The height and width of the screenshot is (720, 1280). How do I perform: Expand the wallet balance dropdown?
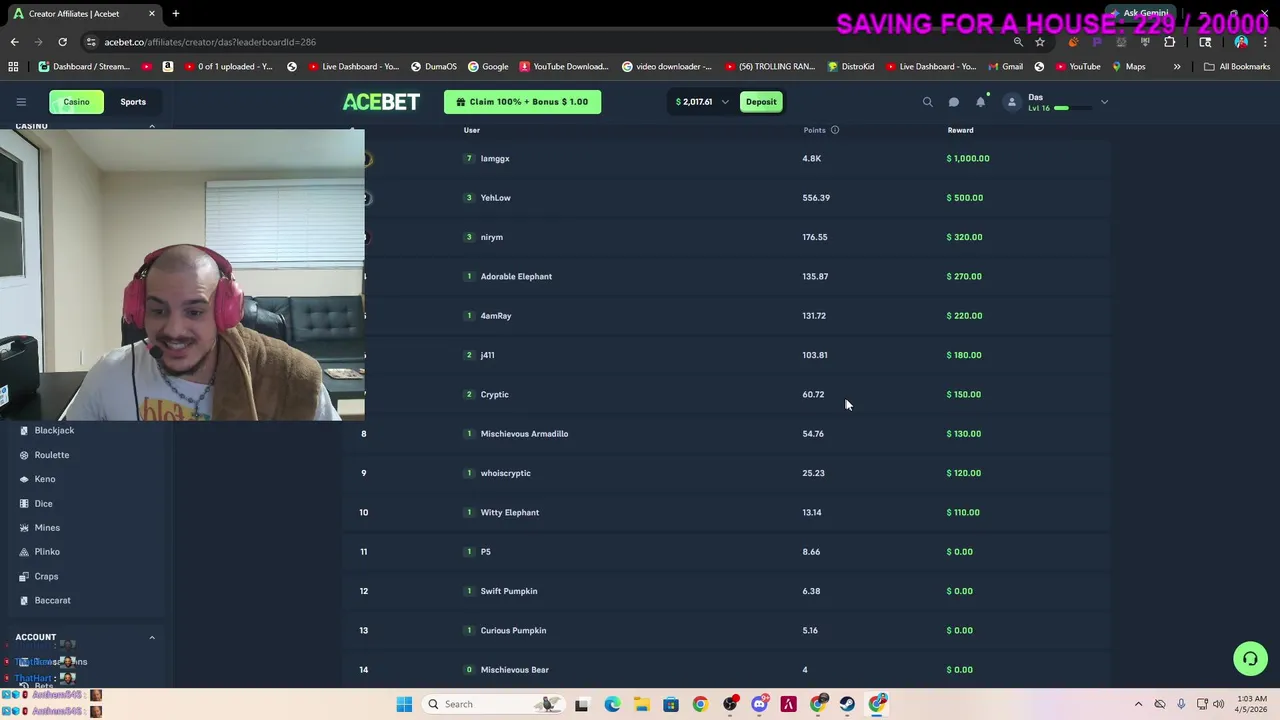[x=725, y=102]
